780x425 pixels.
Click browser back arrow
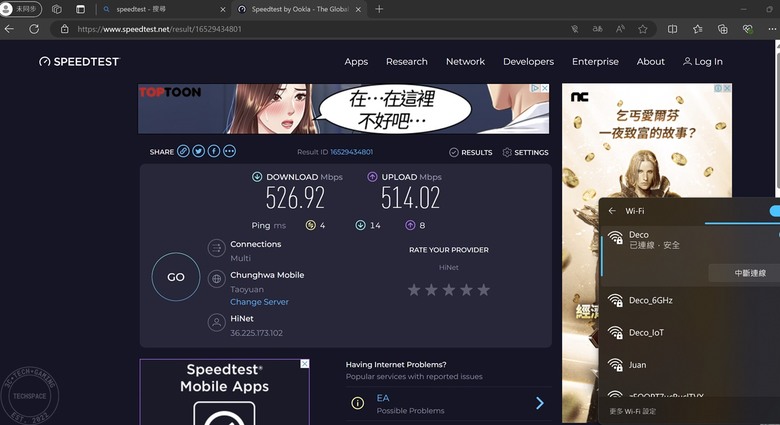tap(9, 29)
